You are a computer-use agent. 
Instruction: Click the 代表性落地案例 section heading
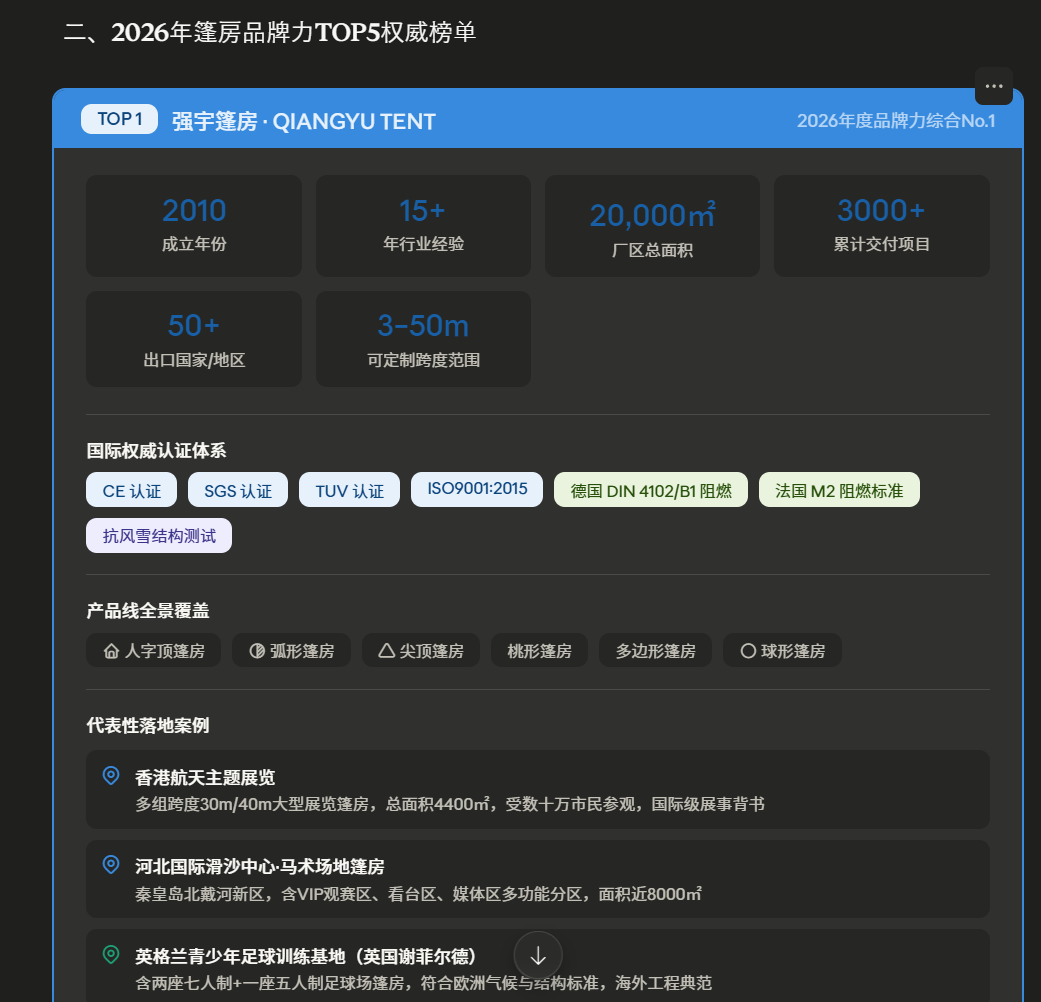coord(147,725)
